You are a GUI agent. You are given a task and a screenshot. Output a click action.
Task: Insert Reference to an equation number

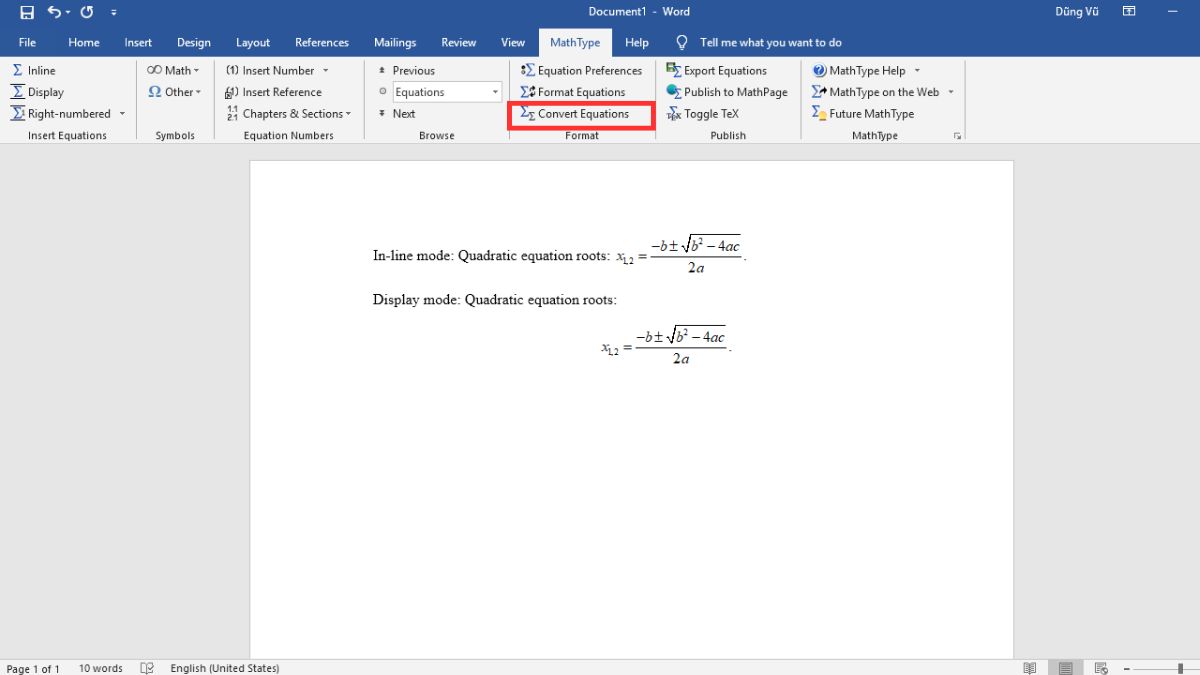[280, 91]
